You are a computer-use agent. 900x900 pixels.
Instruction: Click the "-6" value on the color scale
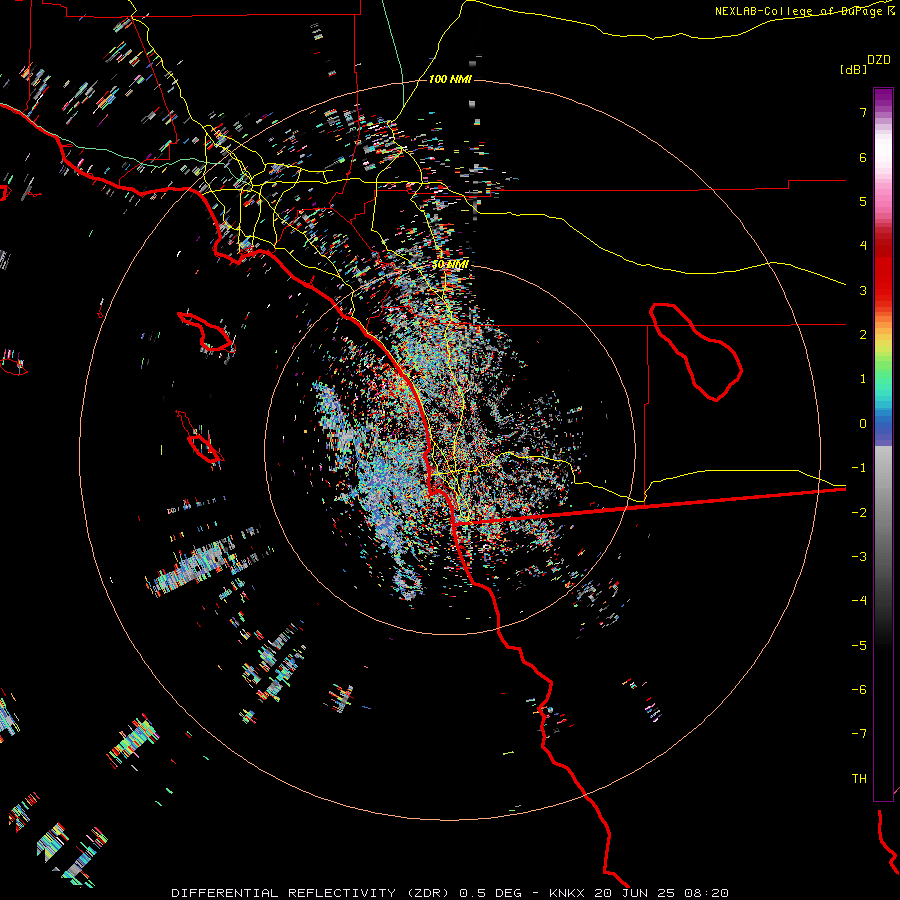(859, 690)
